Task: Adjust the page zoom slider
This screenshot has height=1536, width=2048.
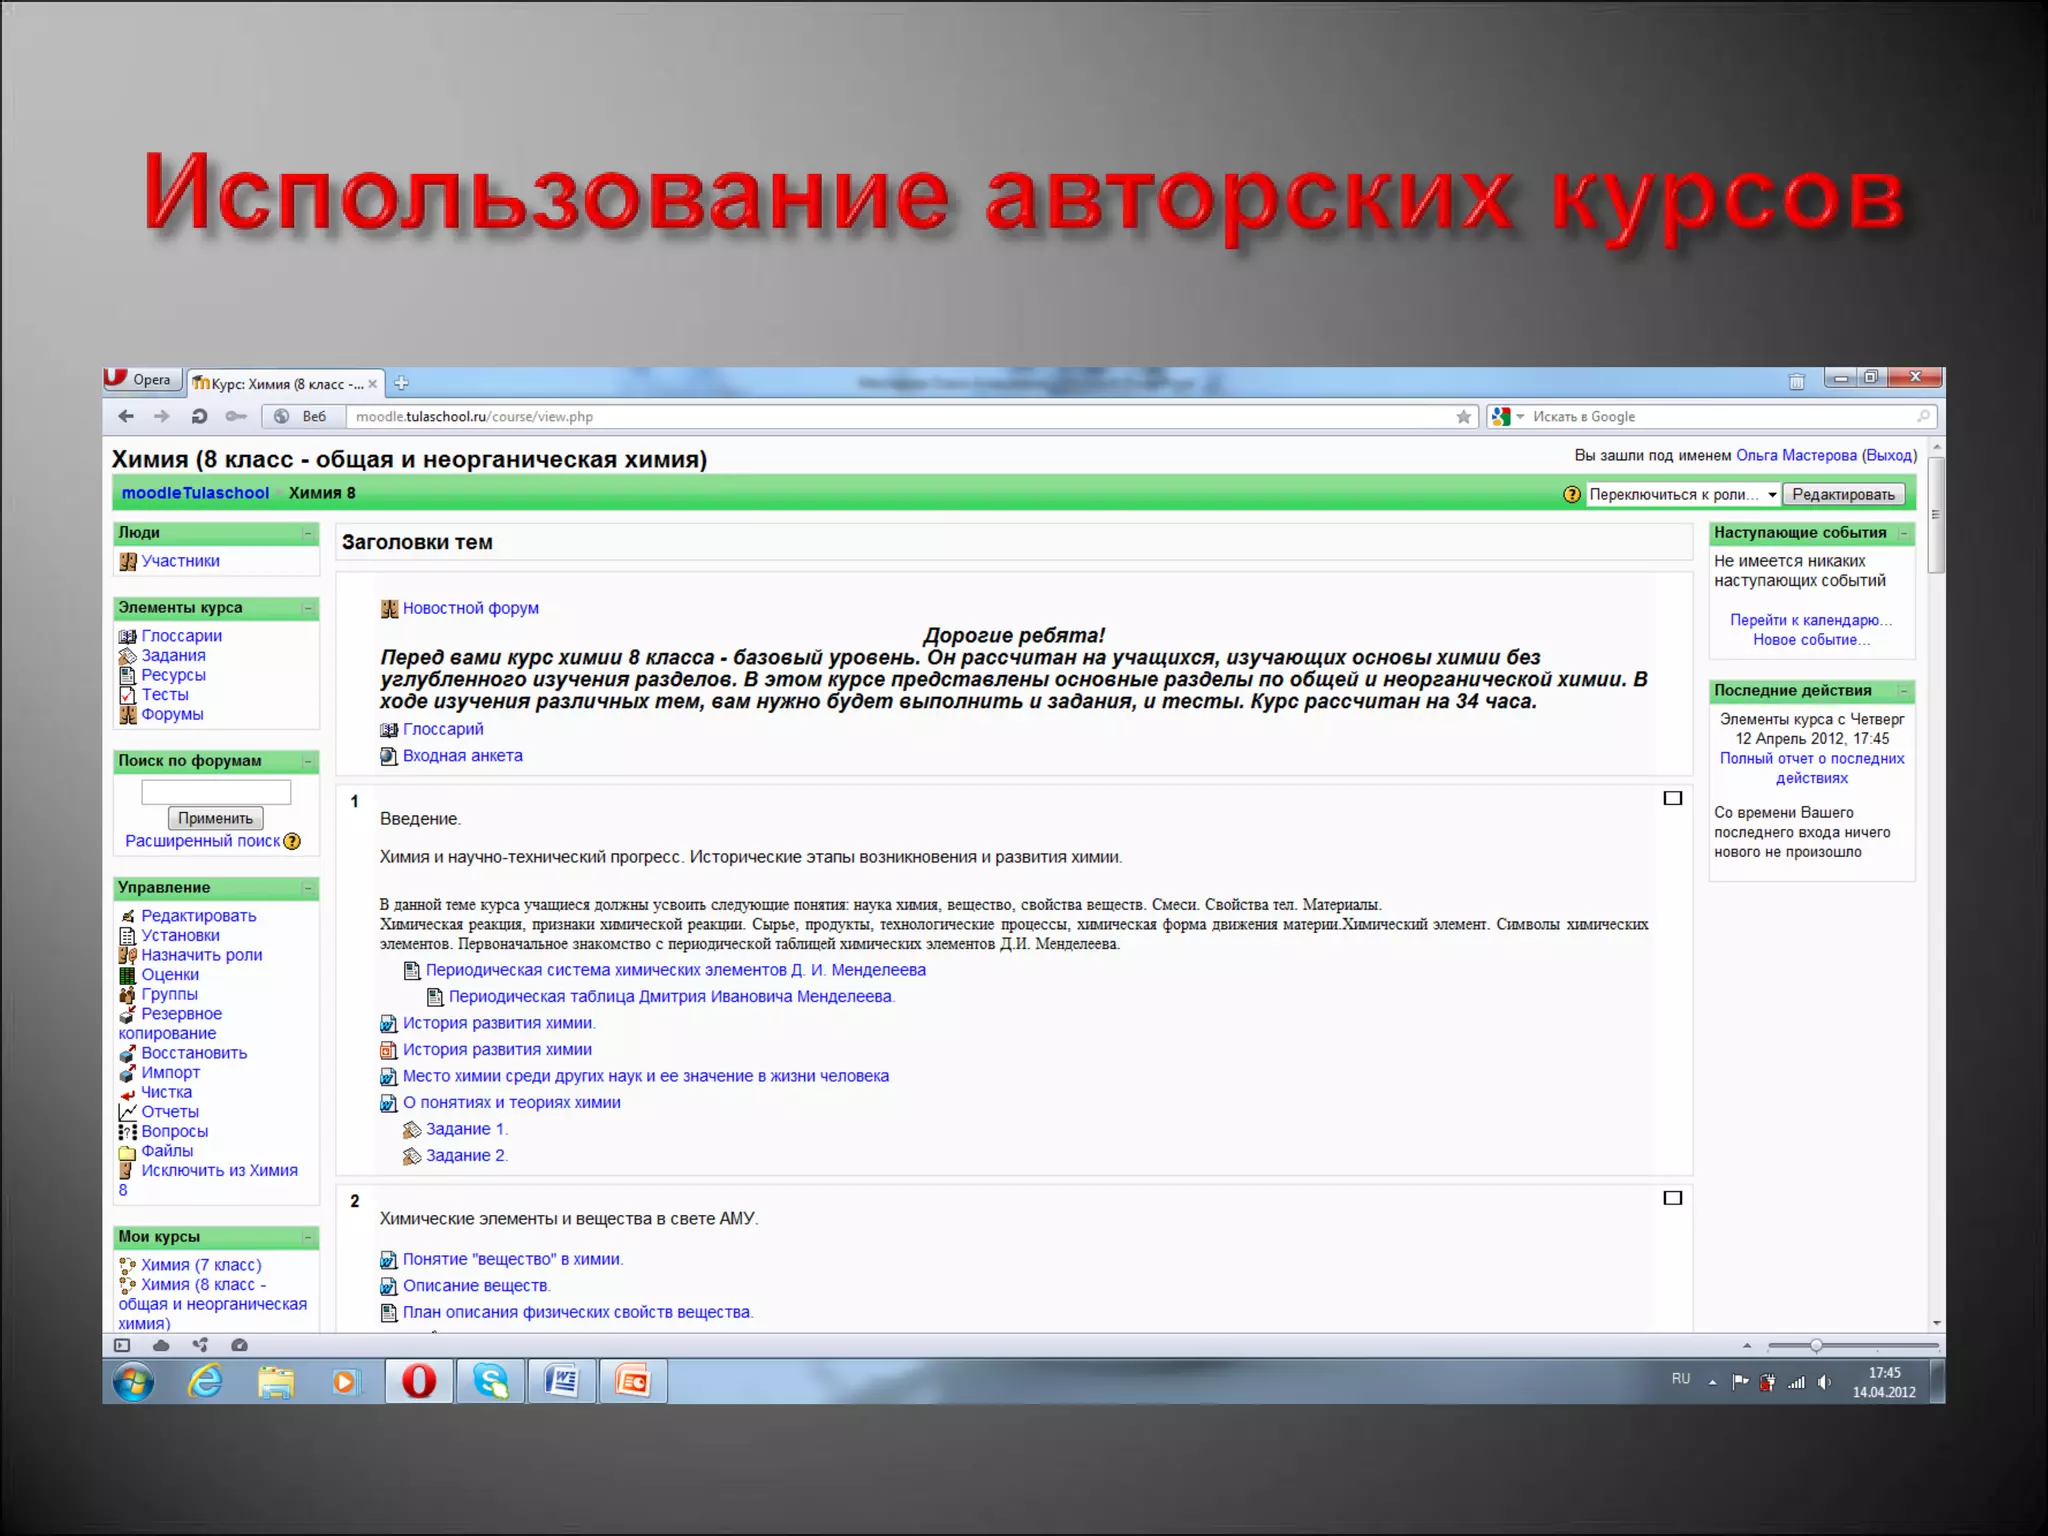Action: coord(1816,1346)
